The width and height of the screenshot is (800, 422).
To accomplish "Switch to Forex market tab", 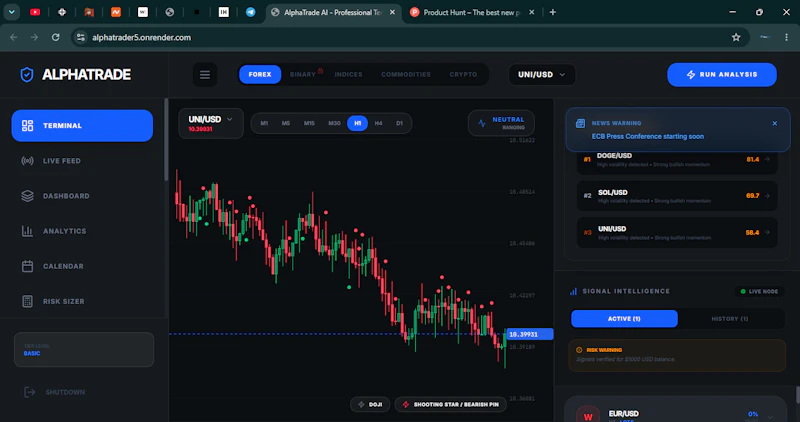I will [x=260, y=75].
